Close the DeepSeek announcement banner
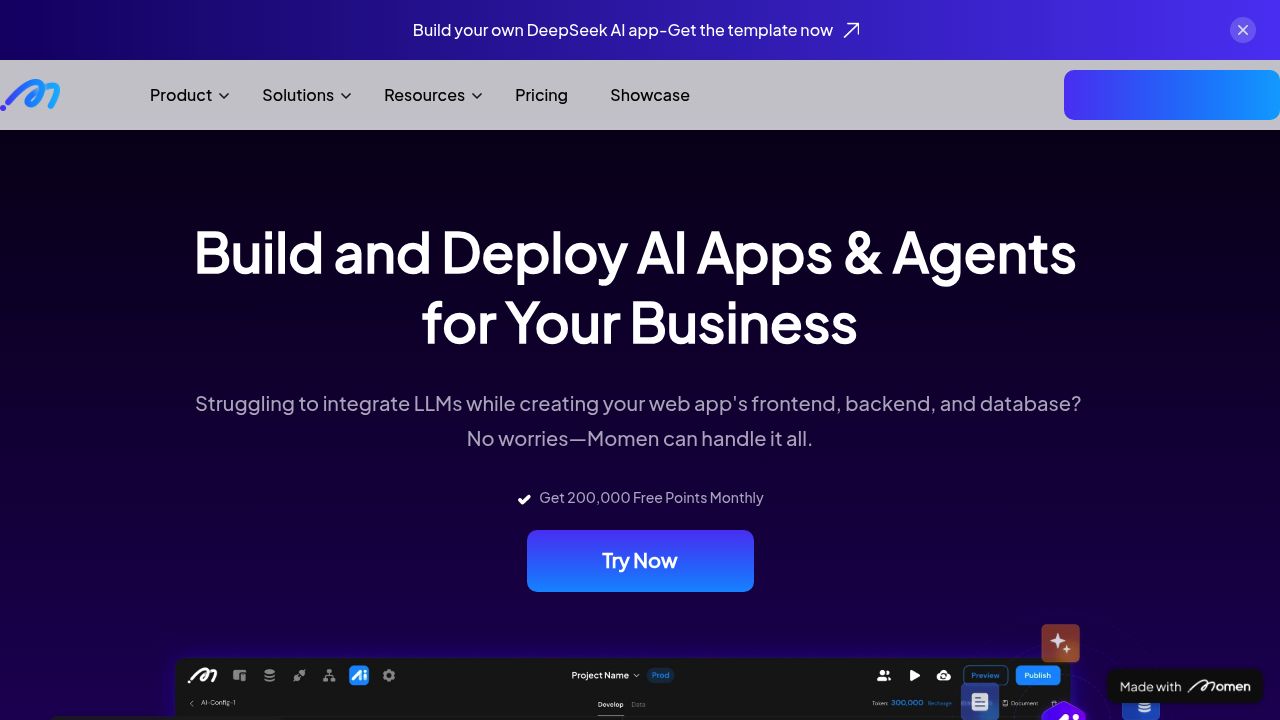This screenshot has height=720, width=1280. click(1243, 30)
